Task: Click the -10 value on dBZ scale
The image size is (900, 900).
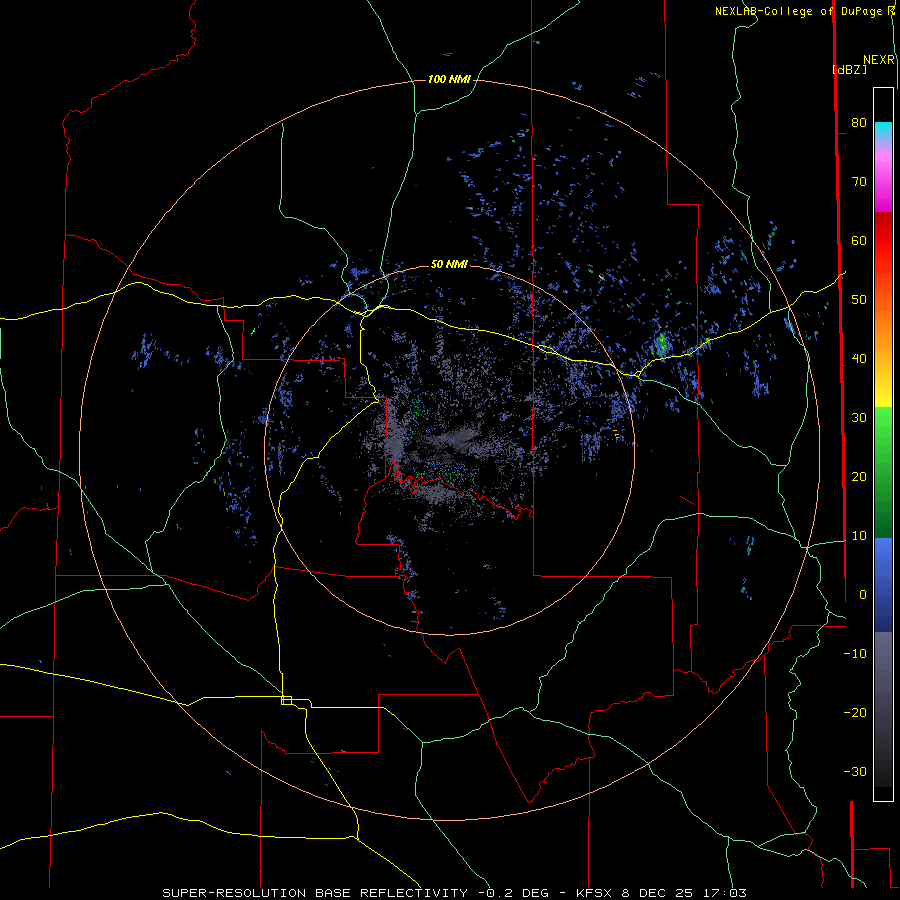Action: click(855, 654)
